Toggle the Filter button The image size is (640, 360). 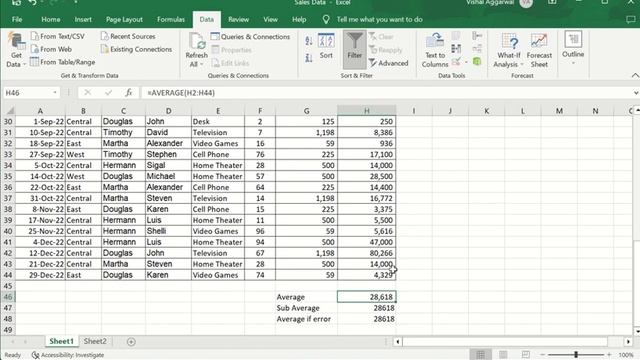point(355,49)
